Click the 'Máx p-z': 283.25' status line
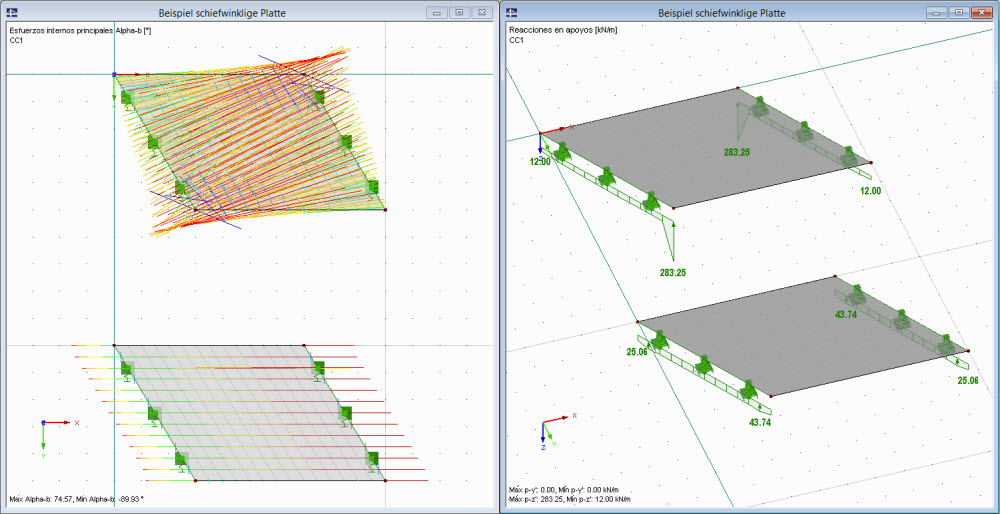1000x514 pixels. (x=572, y=499)
